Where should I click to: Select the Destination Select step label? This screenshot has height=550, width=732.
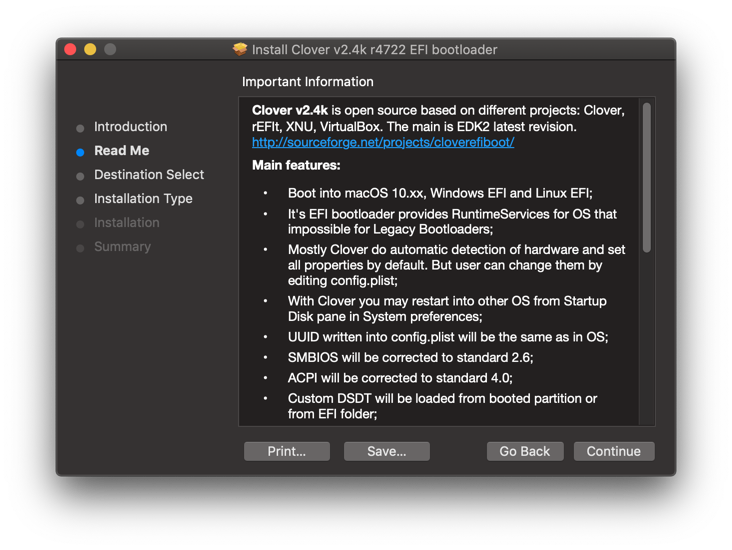148,175
